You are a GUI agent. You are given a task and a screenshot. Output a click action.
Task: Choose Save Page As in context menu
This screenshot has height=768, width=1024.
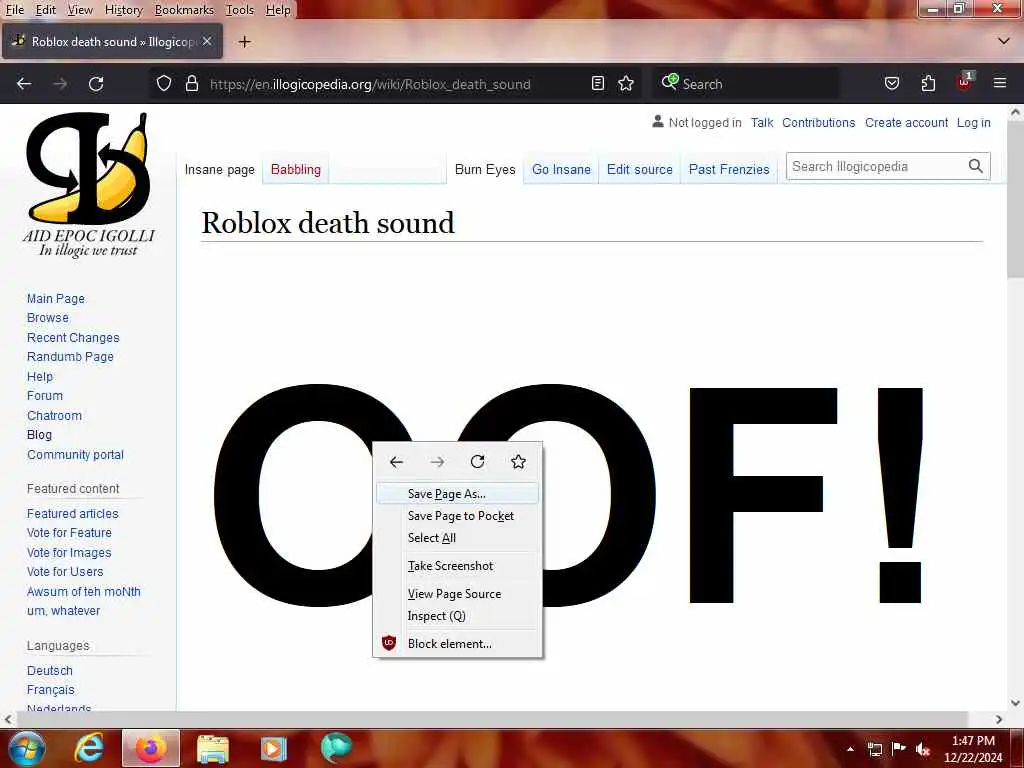[458, 494]
